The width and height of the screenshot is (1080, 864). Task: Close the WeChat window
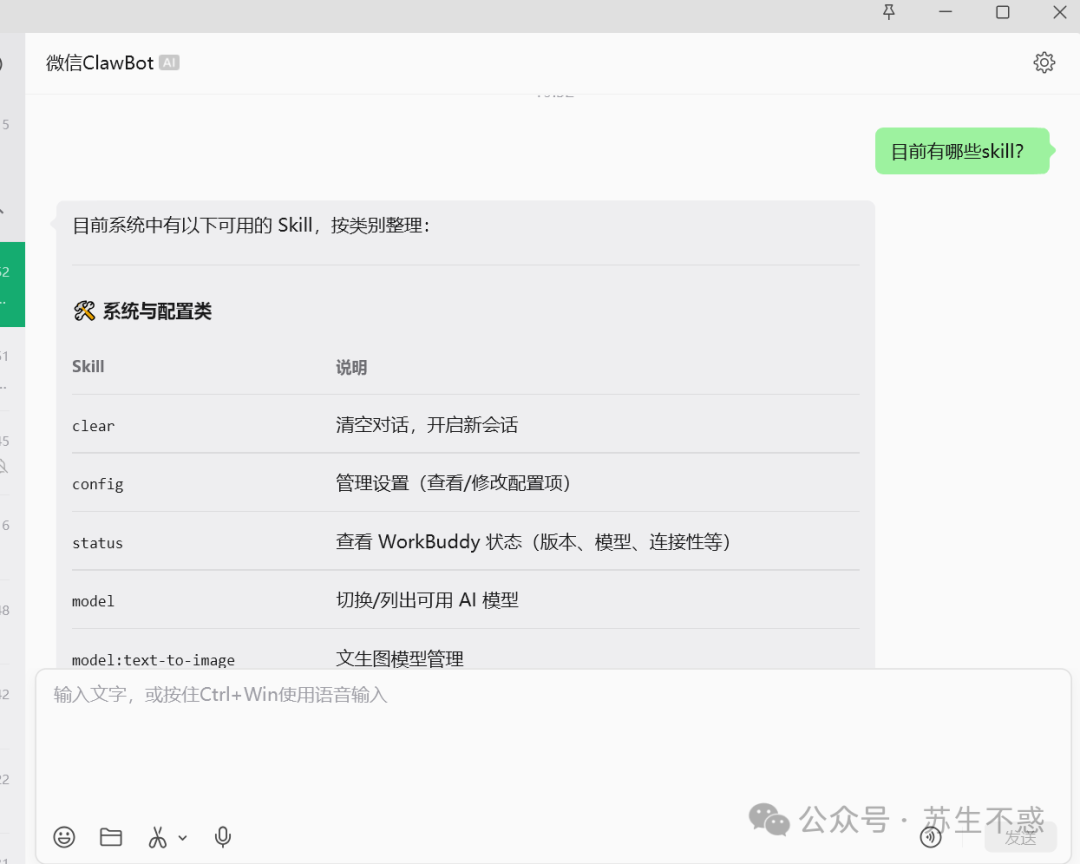pyautogui.click(x=1060, y=12)
